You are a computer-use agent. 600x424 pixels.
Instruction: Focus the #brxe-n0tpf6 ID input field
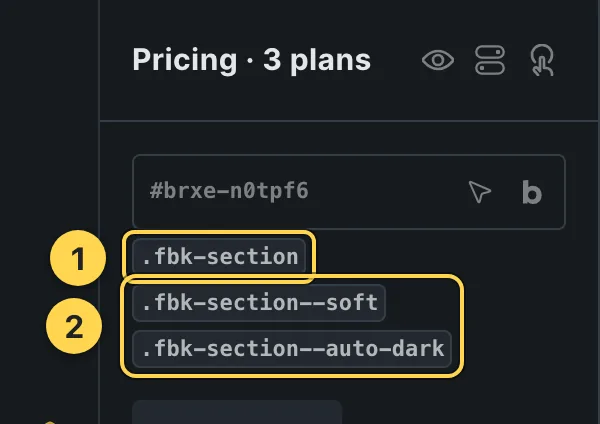point(349,192)
